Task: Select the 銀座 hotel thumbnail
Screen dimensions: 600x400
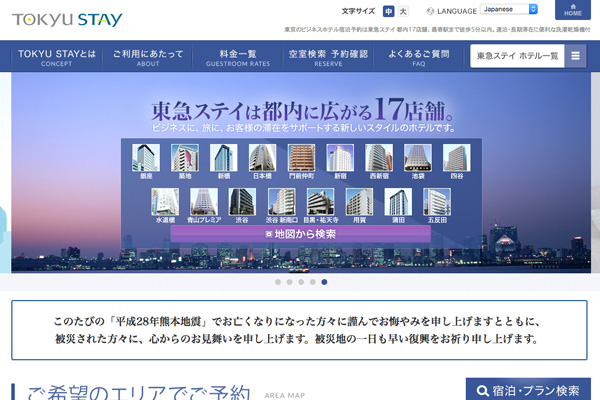Action: click(x=146, y=158)
